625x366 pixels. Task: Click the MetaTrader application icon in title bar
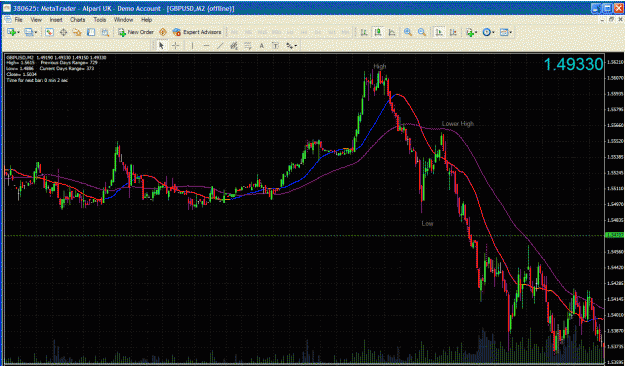tap(7, 8)
